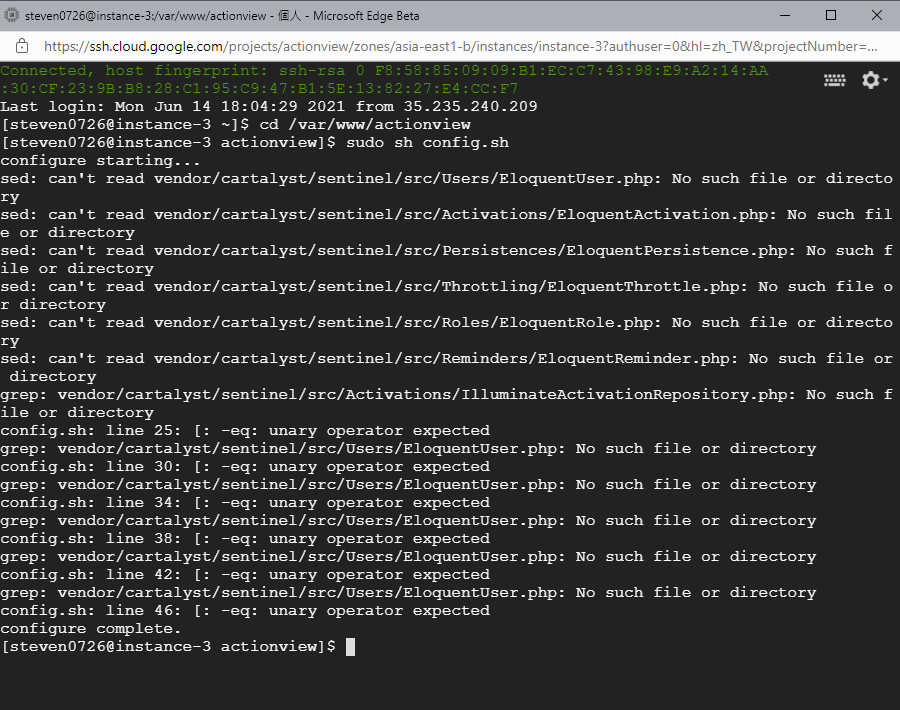Click the sed EloquentActivation.php error line
900x710 pixels.
447,223
